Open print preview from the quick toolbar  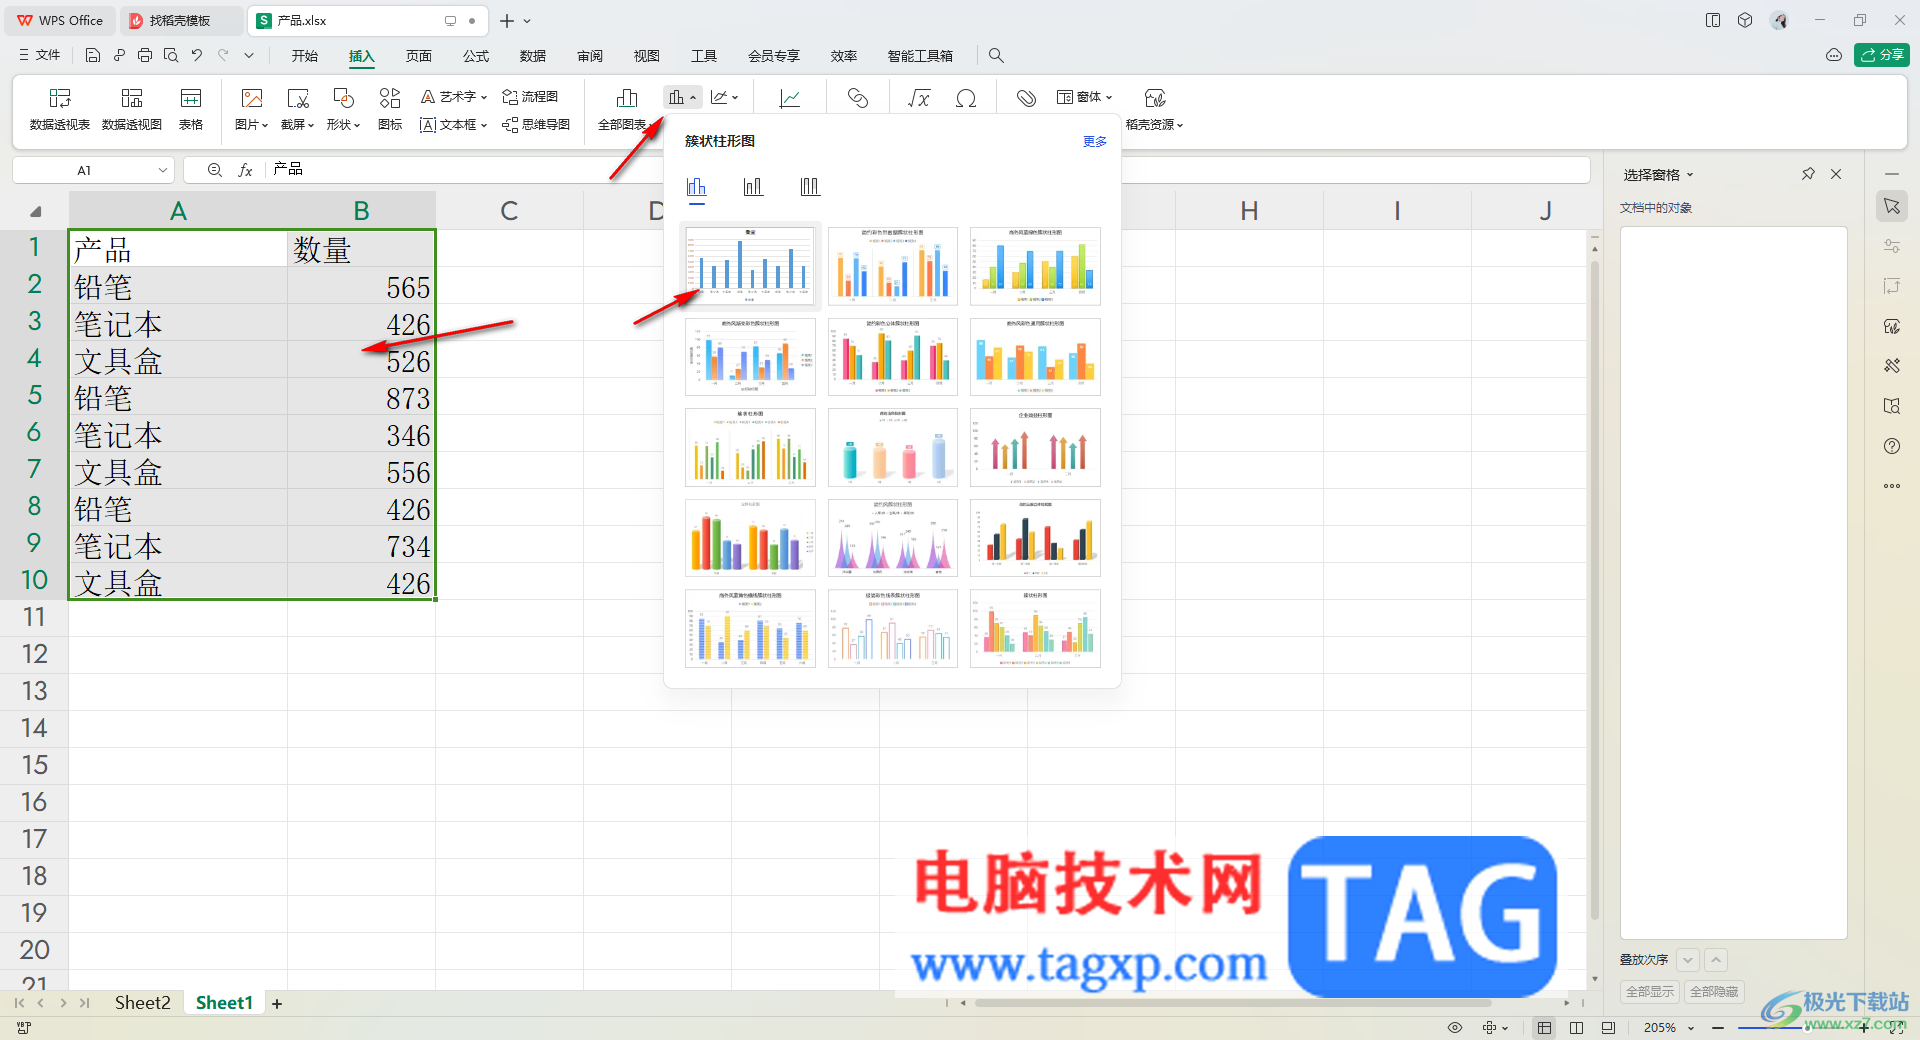click(171, 55)
